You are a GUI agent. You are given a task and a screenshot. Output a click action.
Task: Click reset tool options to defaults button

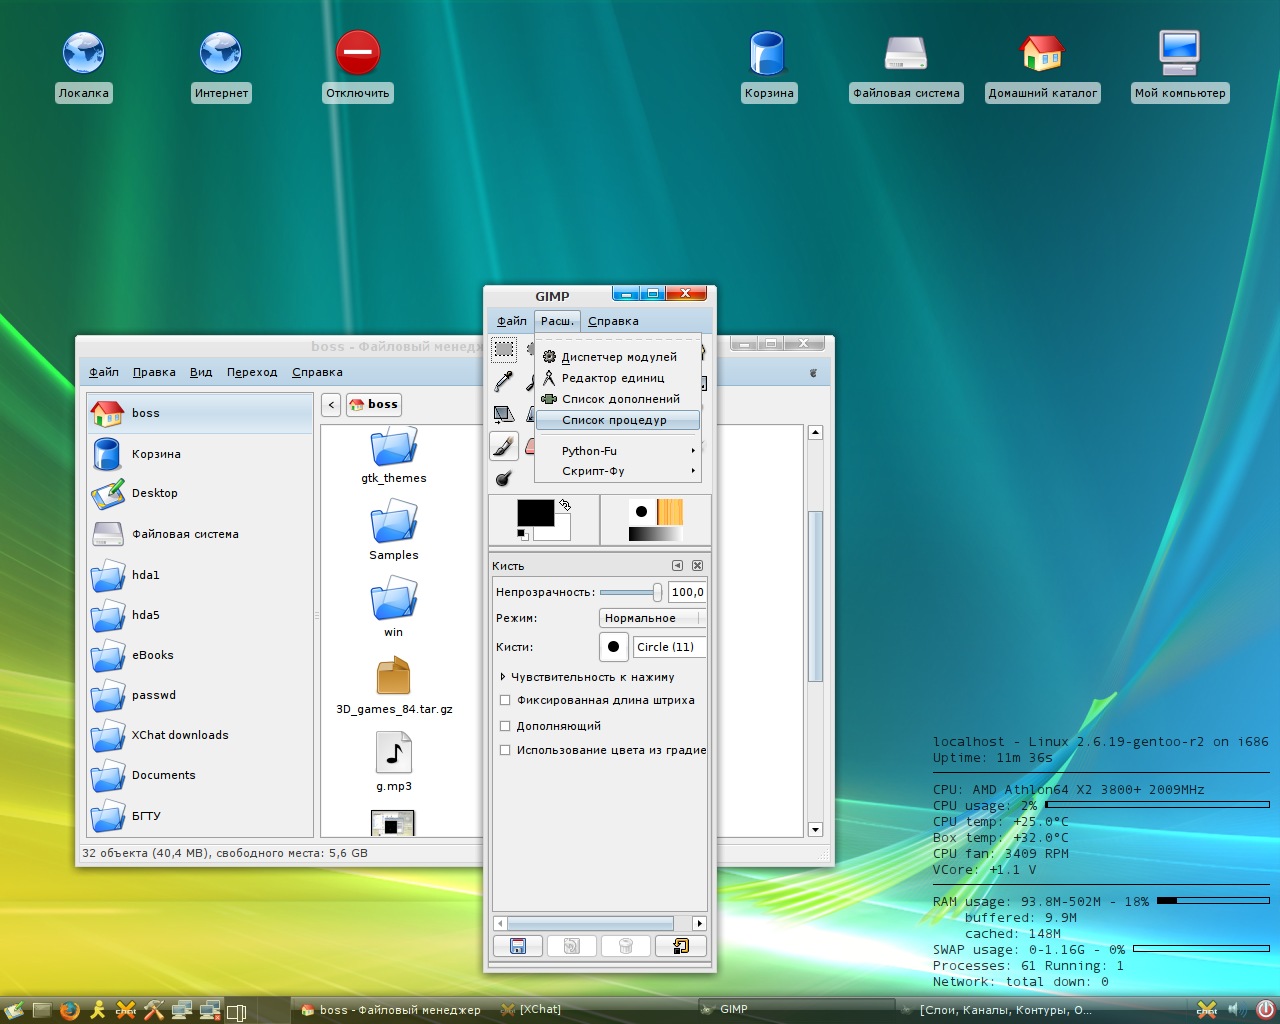click(x=680, y=946)
